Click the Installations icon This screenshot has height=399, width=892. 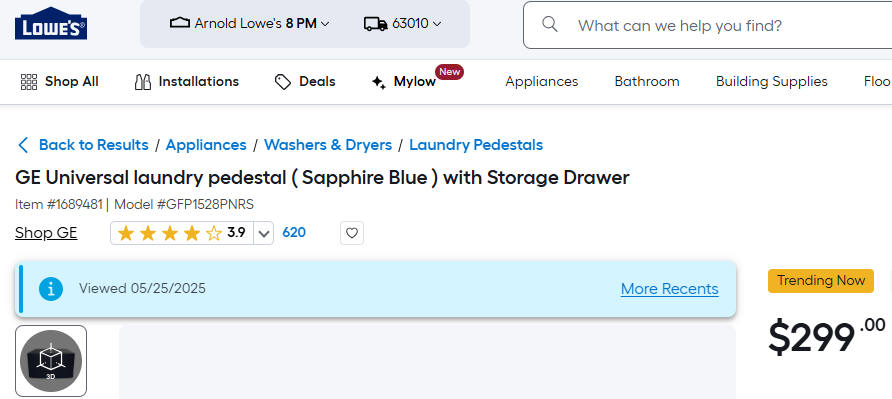[x=143, y=82]
